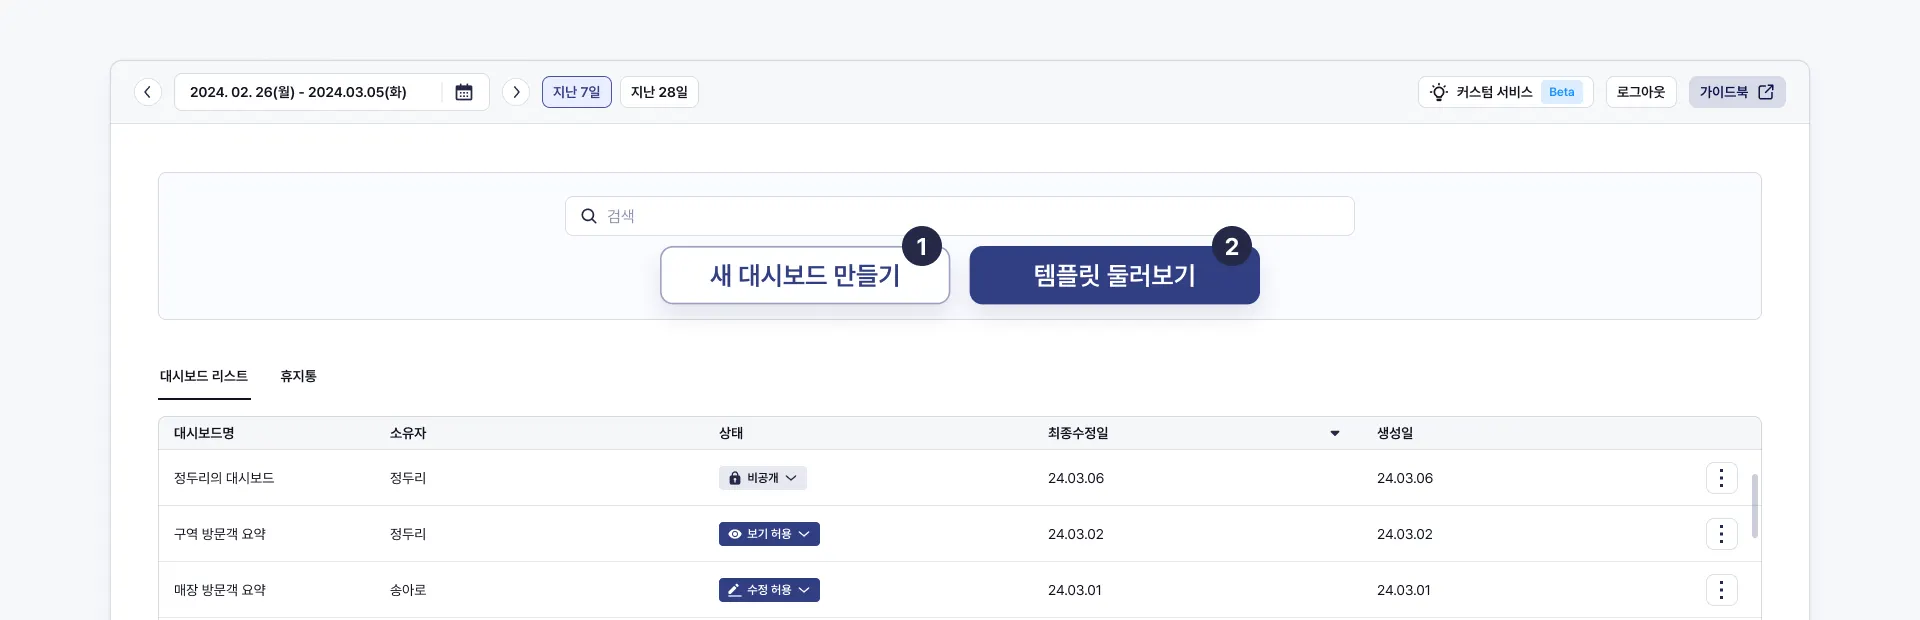Viewport: 1920px width, 620px height.
Task: Open the calendar date picker icon
Action: (x=464, y=92)
